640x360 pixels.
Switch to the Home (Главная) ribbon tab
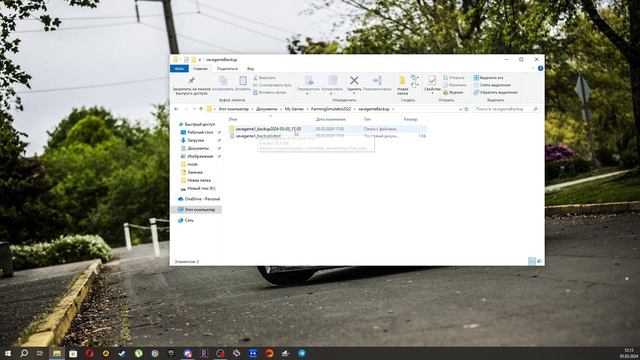tap(200, 69)
